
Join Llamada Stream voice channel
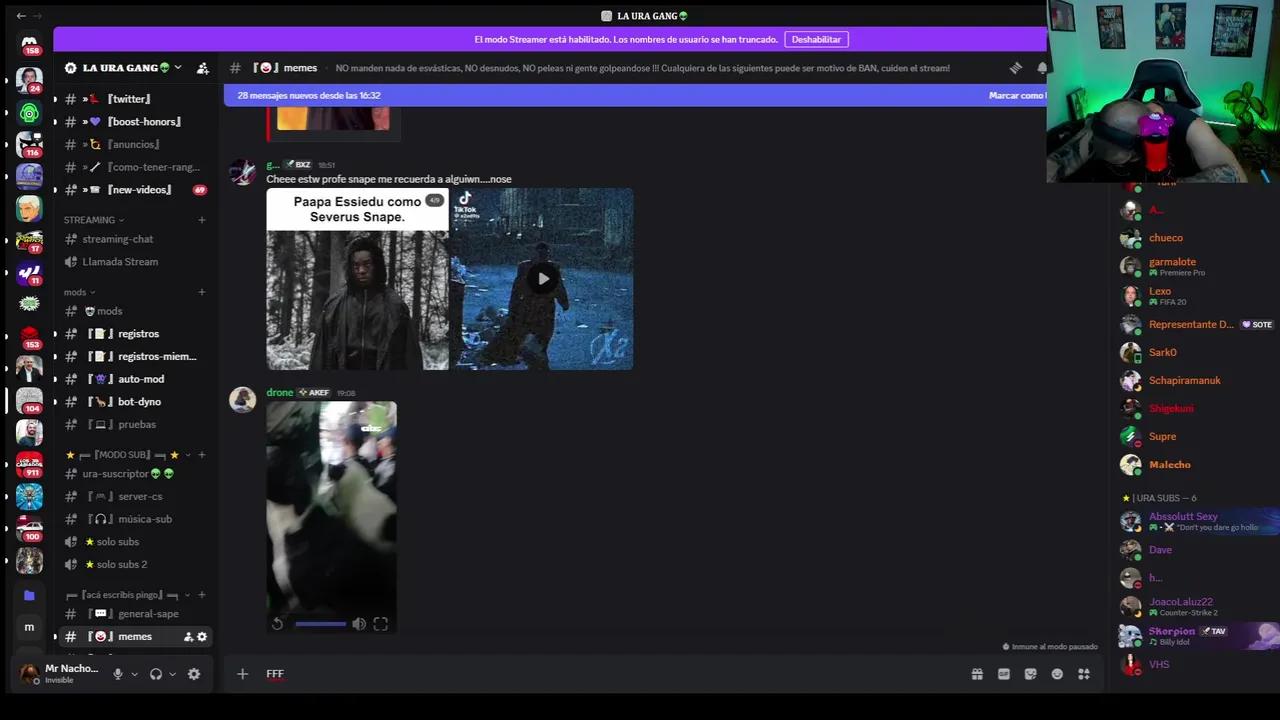pyautogui.click(x=132, y=262)
